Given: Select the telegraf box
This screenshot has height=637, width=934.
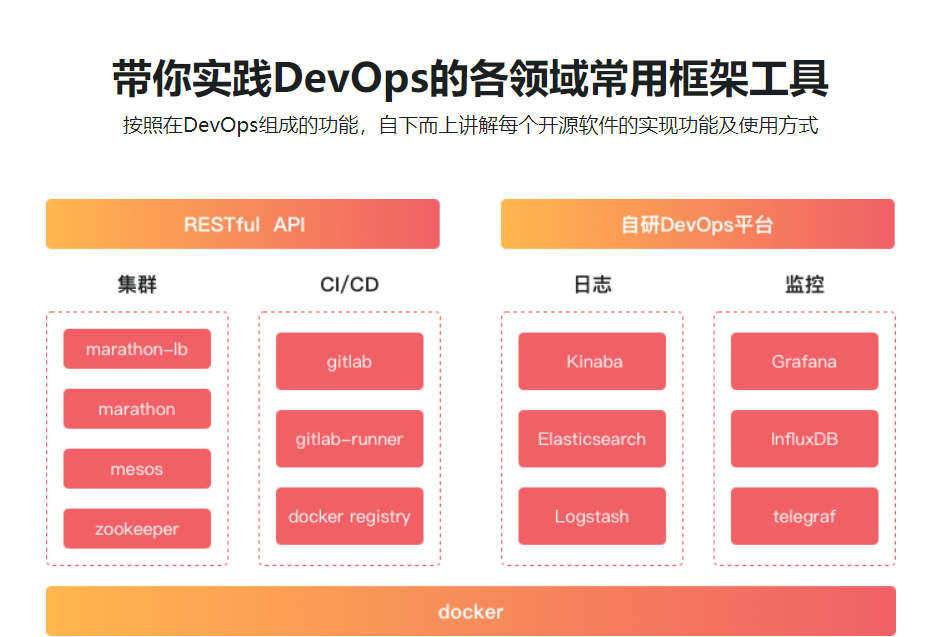Looking at the screenshot, I should click(805, 516).
